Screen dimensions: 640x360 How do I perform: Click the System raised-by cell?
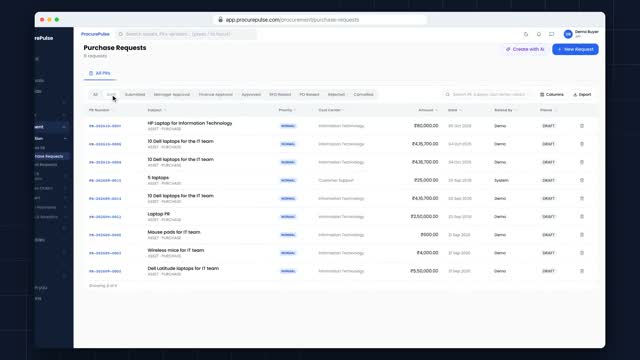[x=501, y=180]
